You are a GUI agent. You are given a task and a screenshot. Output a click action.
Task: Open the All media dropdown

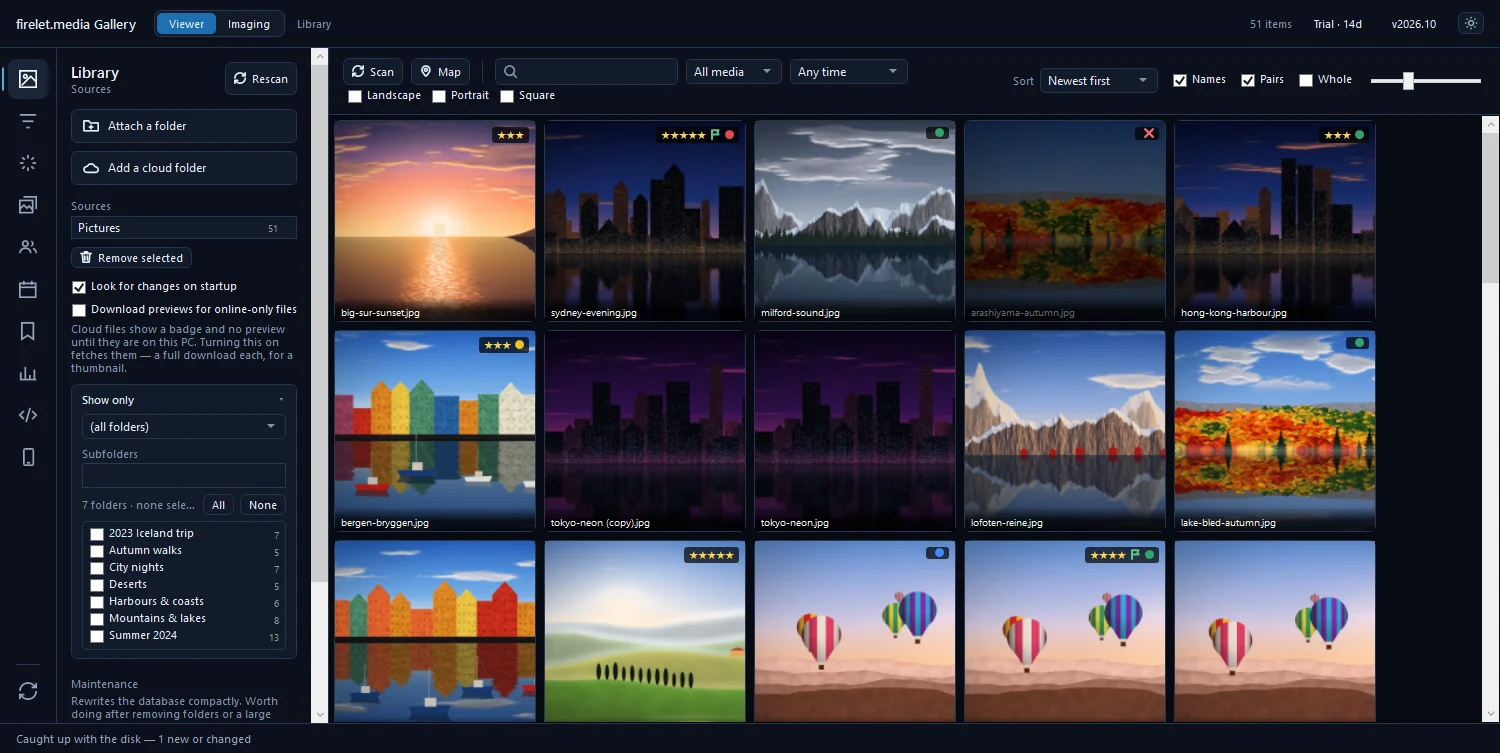734,72
